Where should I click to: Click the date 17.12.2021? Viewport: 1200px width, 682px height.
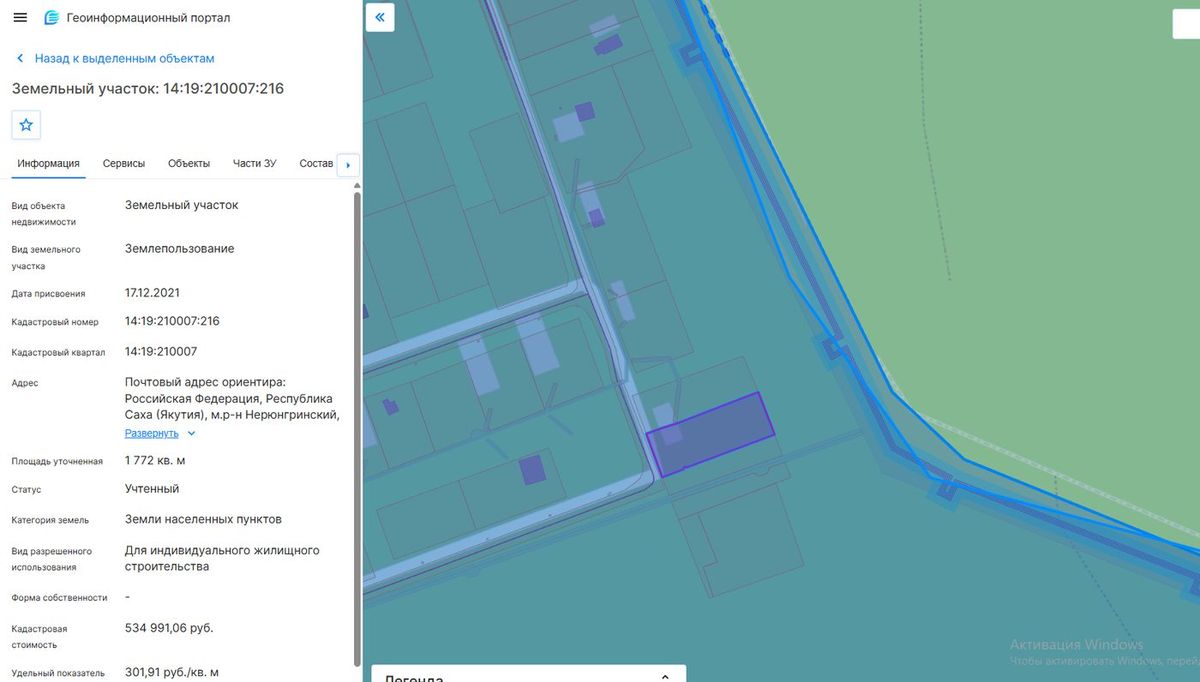click(152, 293)
